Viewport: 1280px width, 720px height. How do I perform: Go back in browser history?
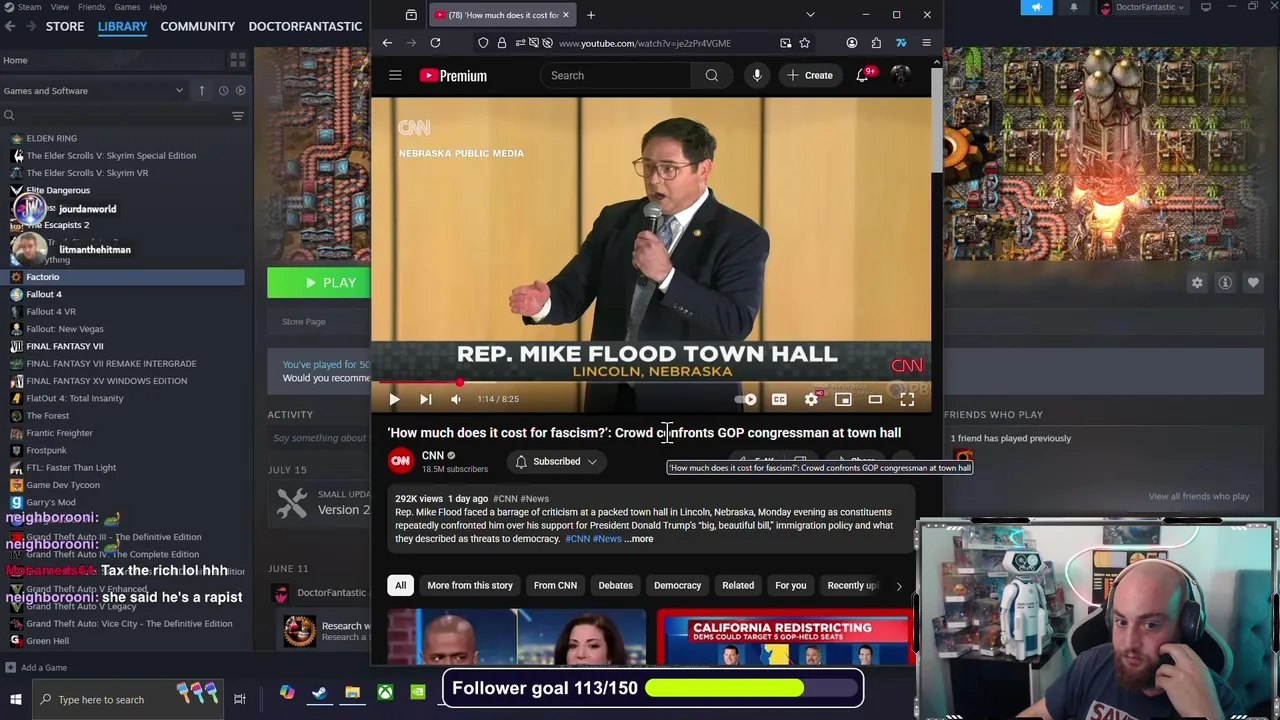point(387,43)
